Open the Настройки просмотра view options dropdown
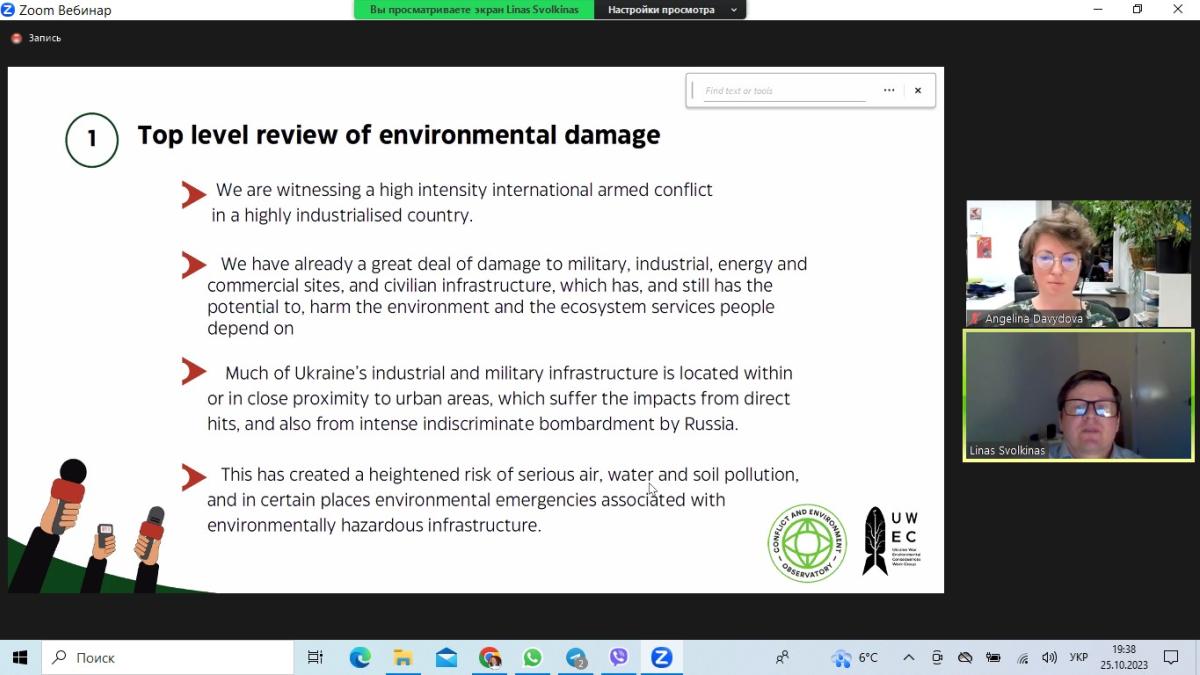This screenshot has width=1200, height=675. [670, 10]
